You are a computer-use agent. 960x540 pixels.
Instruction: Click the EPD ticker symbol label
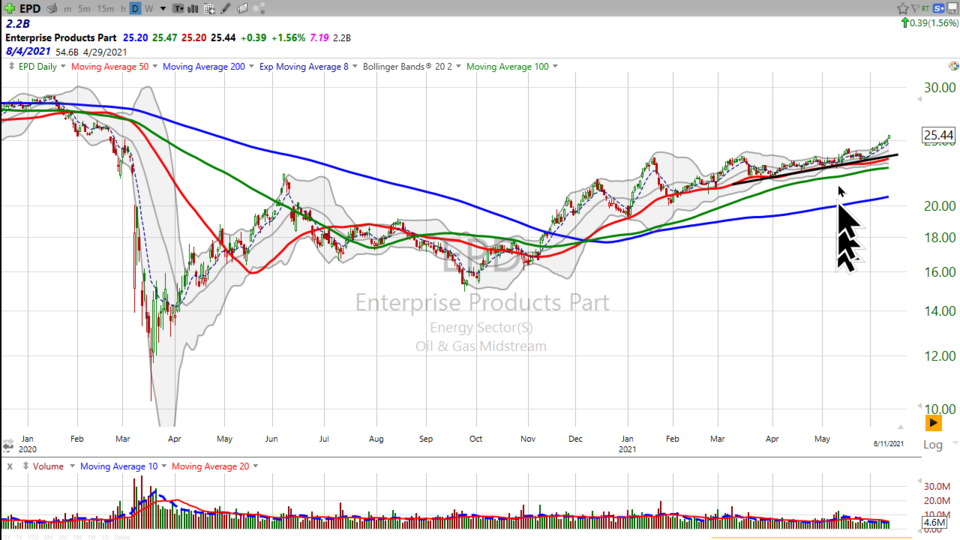pyautogui.click(x=30, y=8)
